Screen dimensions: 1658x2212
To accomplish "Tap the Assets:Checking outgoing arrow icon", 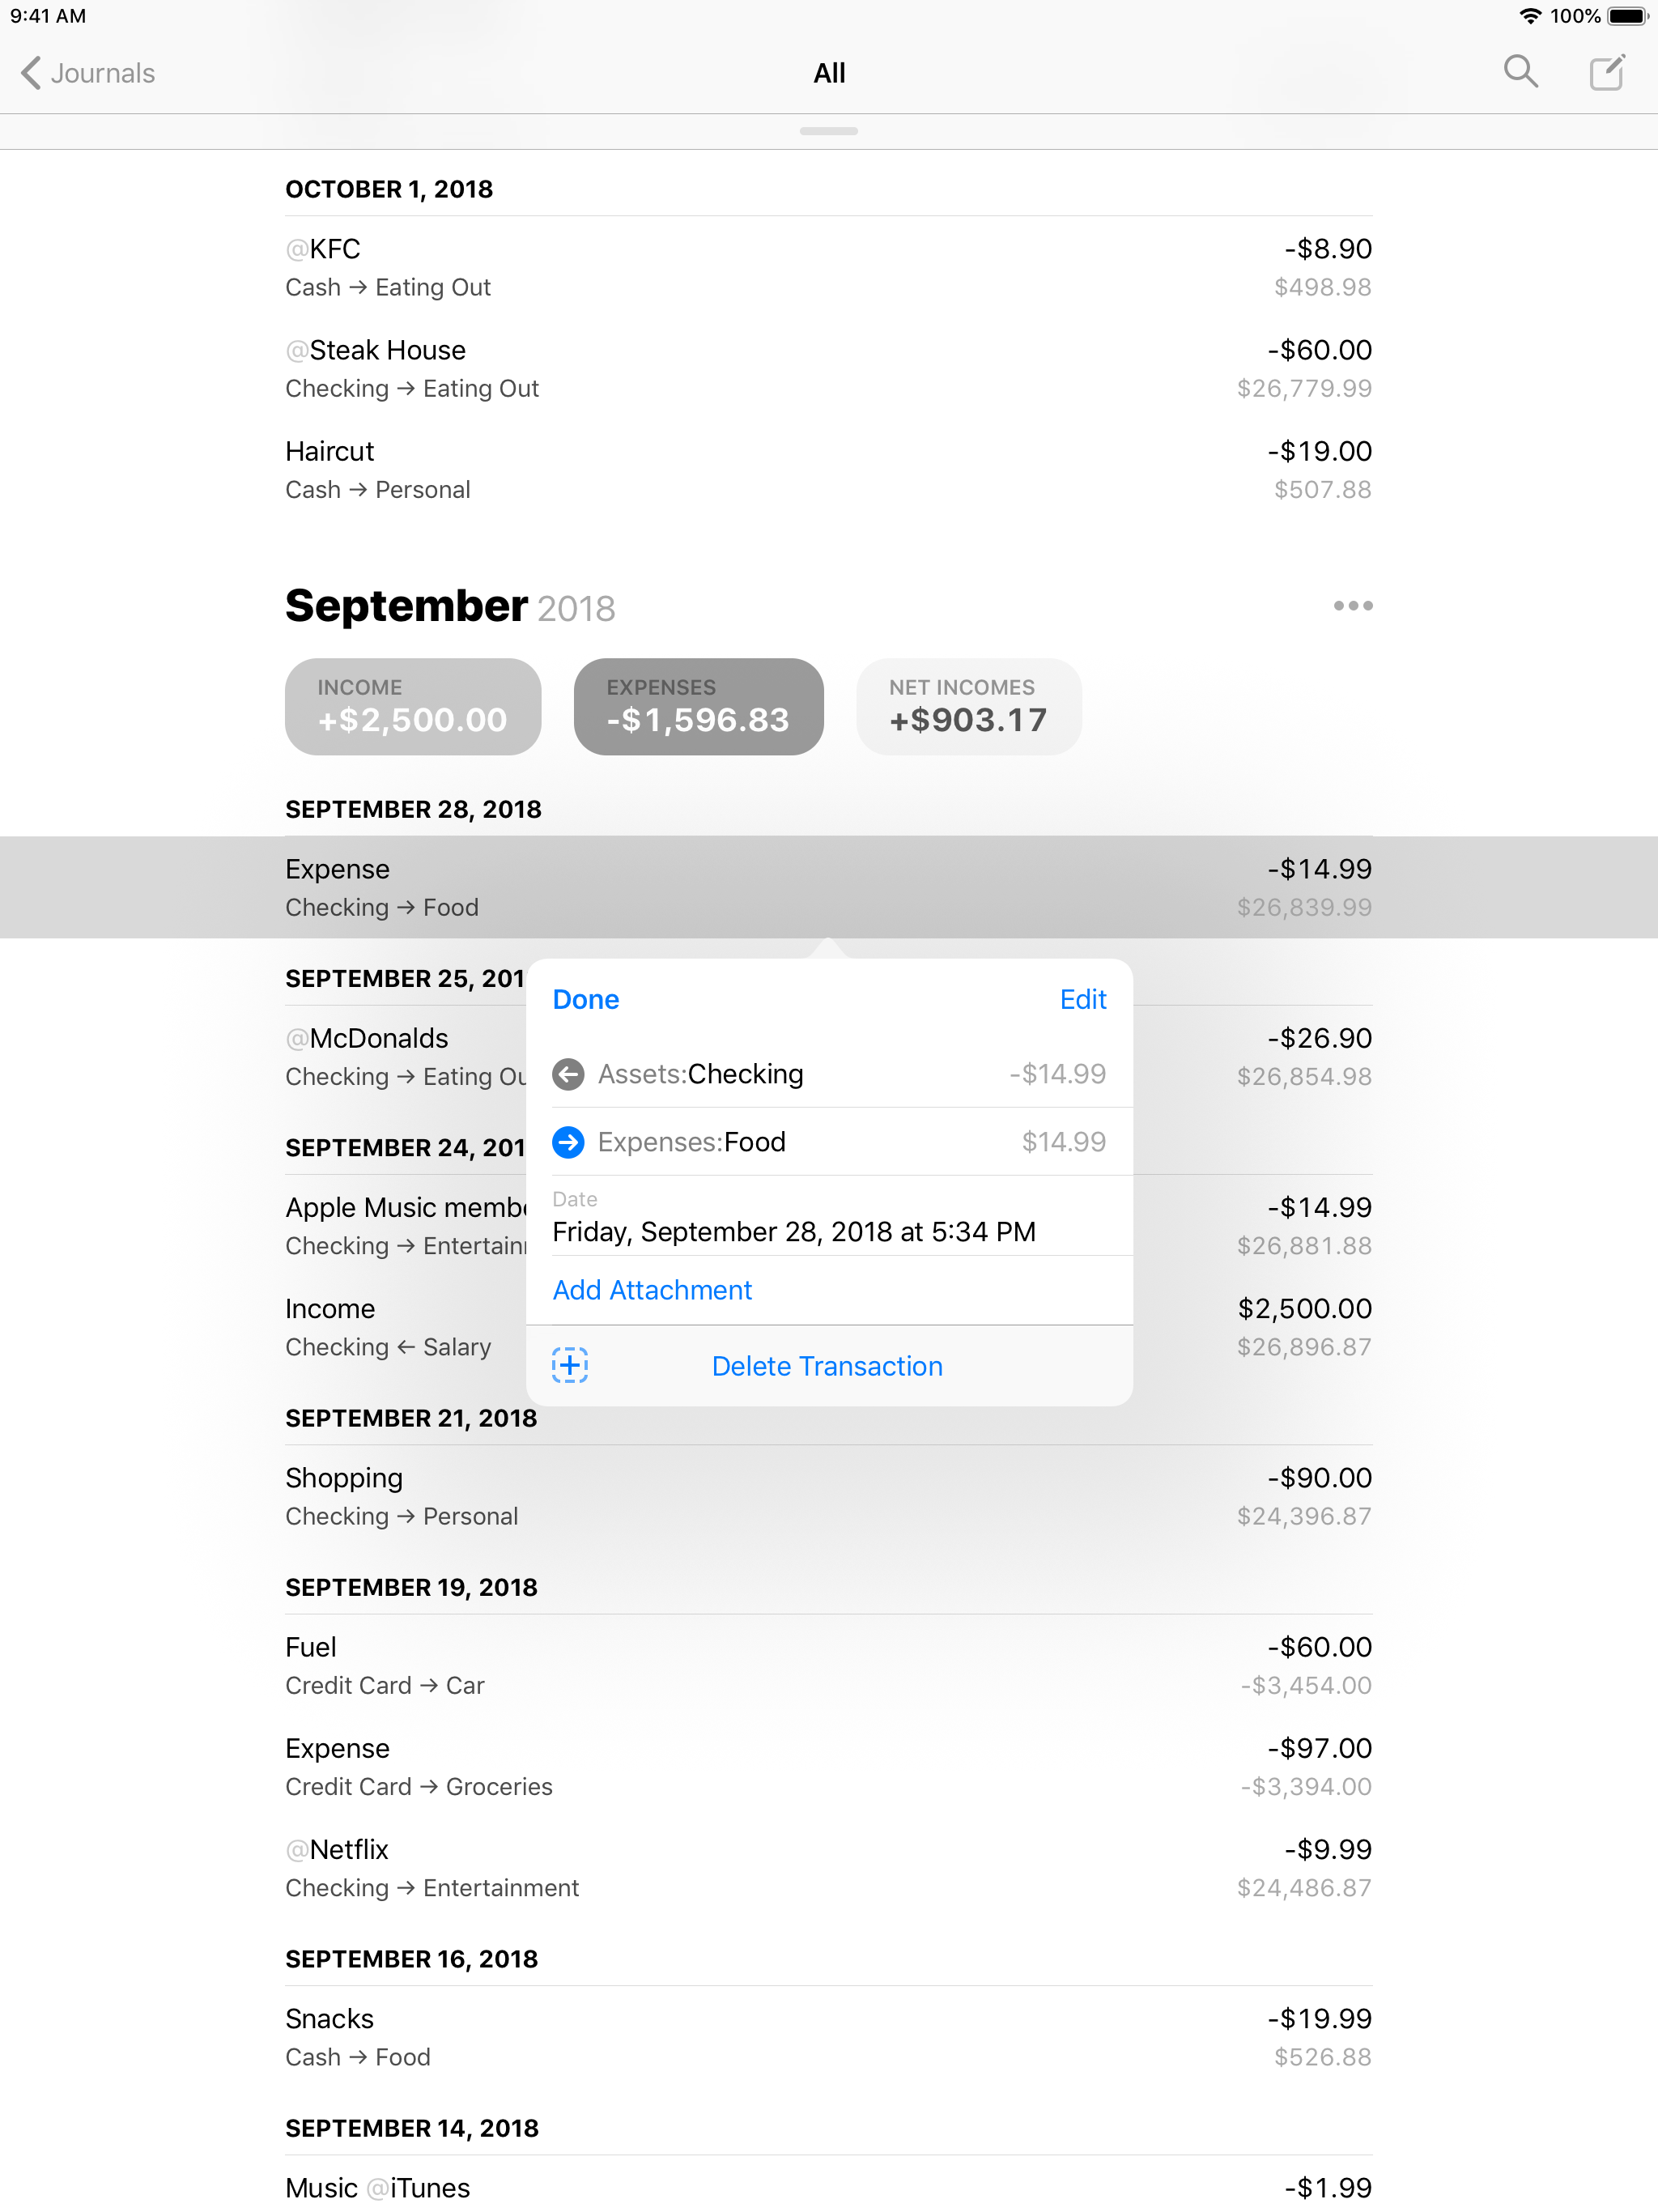I will click(x=569, y=1073).
